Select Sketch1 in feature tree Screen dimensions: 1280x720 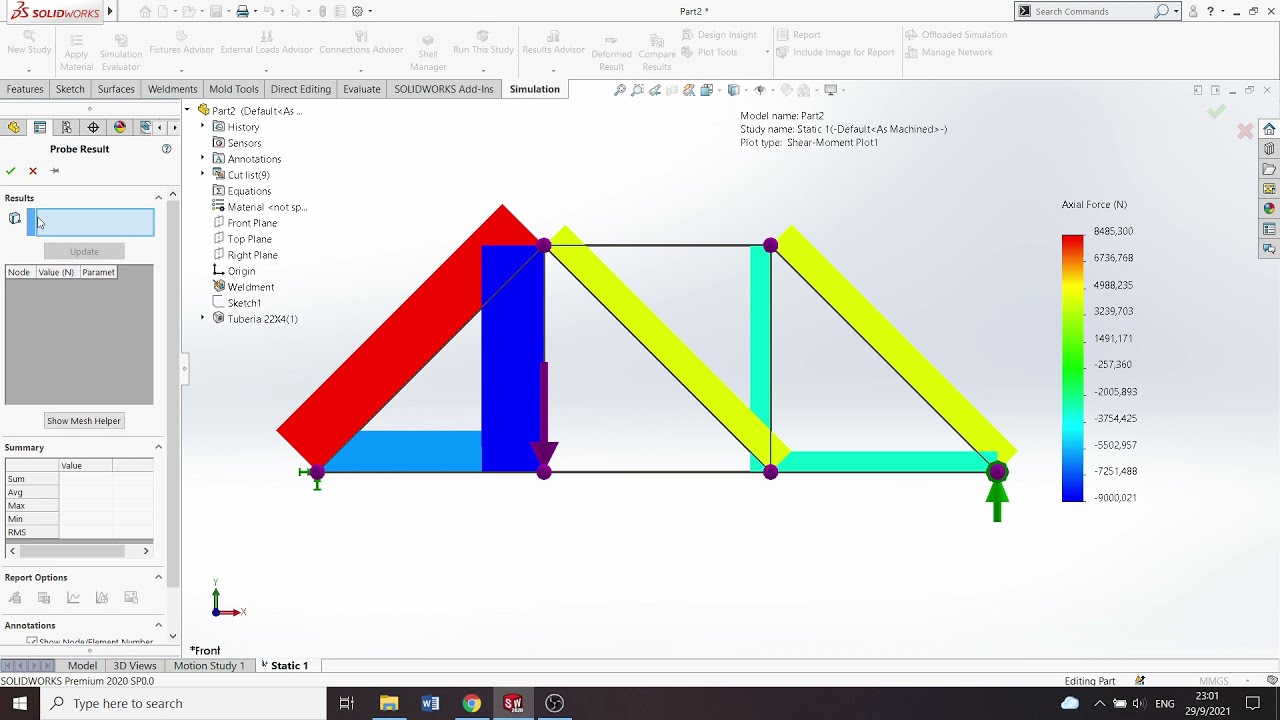coord(244,303)
